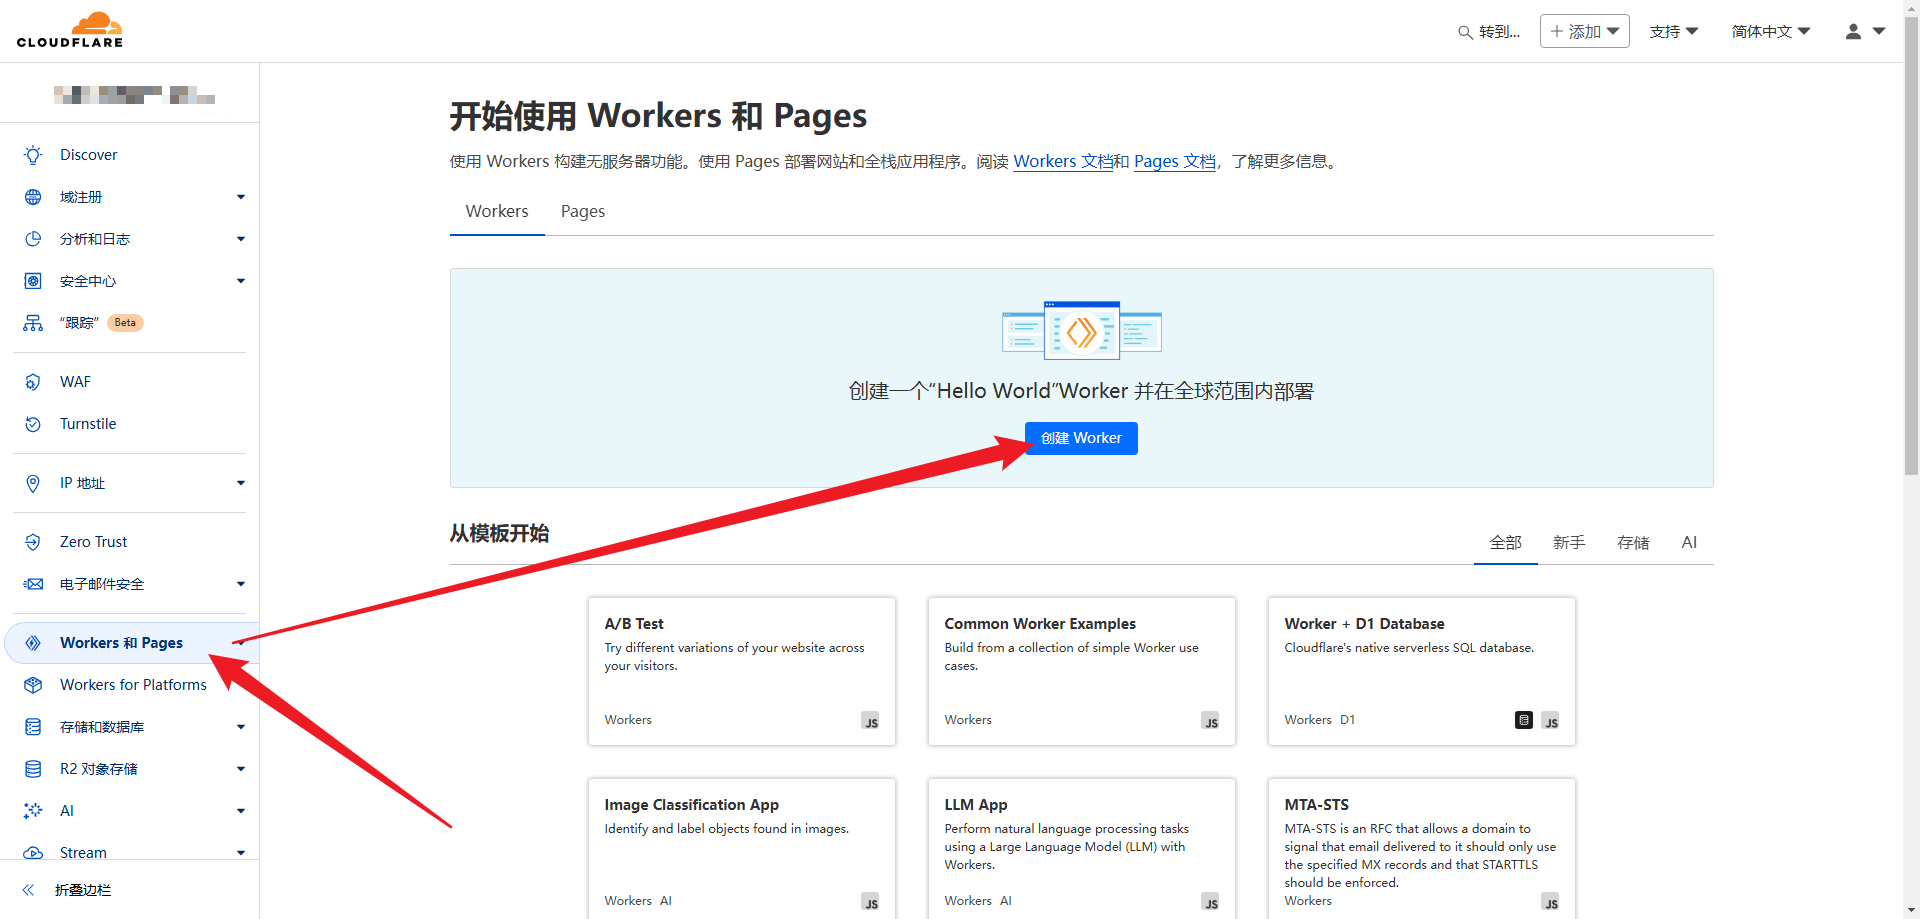Click the WAF shield icon
Image resolution: width=1920 pixels, height=919 pixels.
(x=33, y=382)
